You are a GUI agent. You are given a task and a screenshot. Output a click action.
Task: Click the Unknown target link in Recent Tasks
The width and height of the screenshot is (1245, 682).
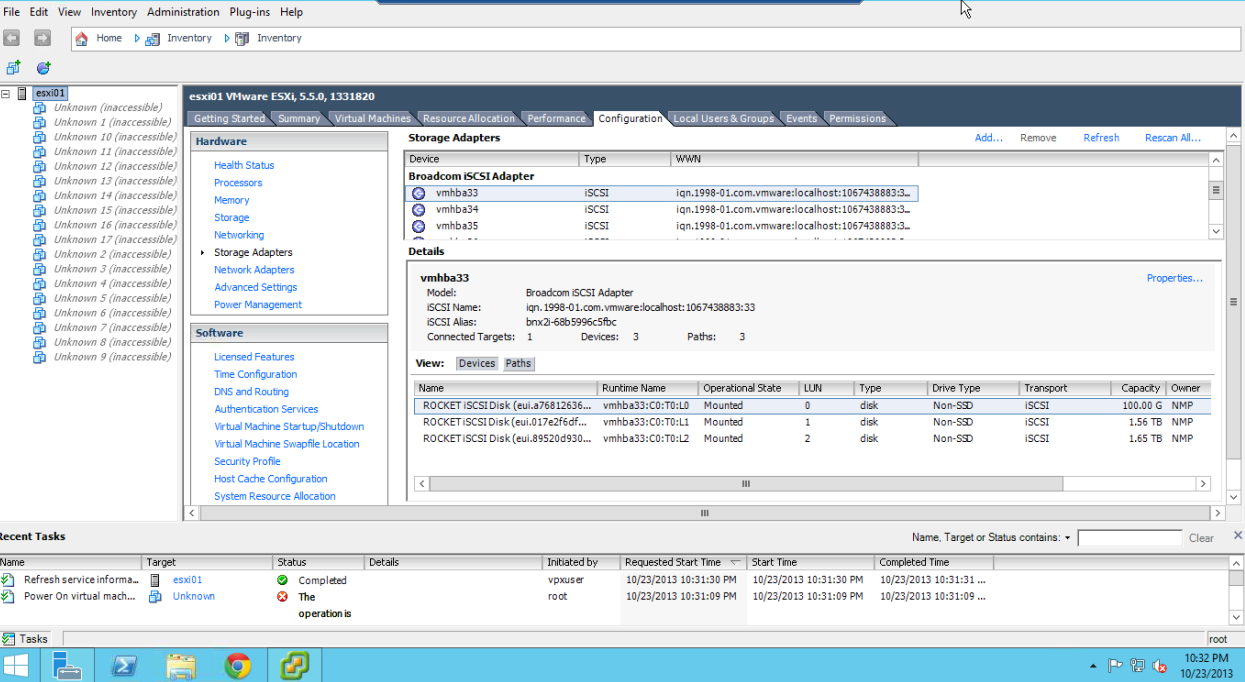pos(193,597)
